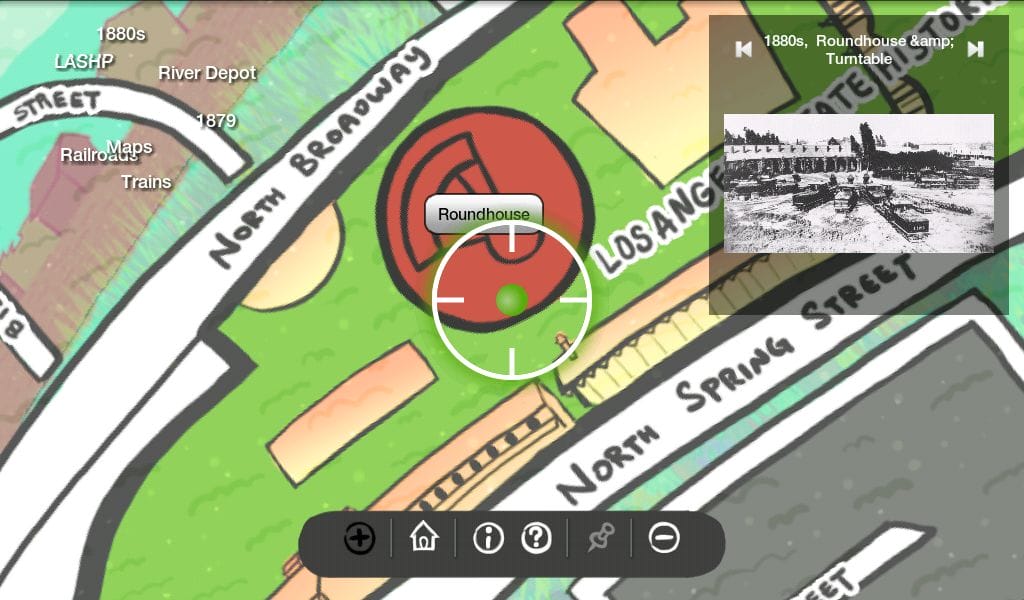The image size is (1024, 600).
Task: Choose the River Depot tag
Action: pyautogui.click(x=207, y=73)
